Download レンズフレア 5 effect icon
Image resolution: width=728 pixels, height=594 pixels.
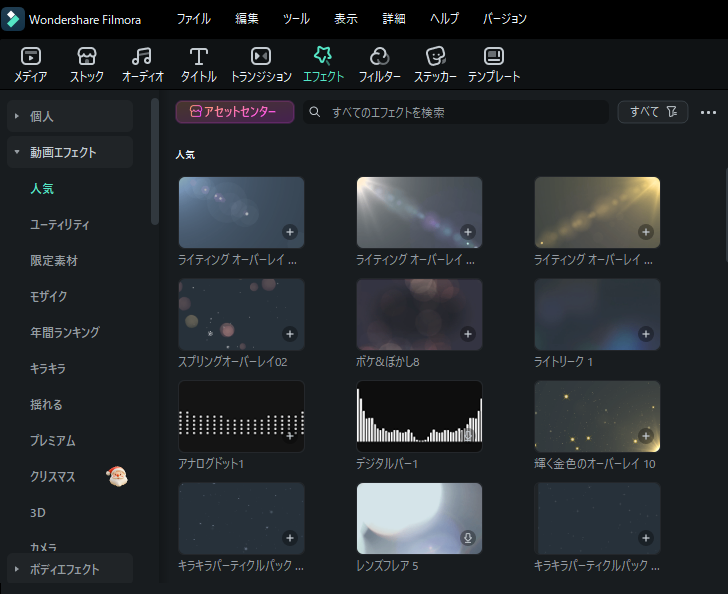tap(468, 538)
